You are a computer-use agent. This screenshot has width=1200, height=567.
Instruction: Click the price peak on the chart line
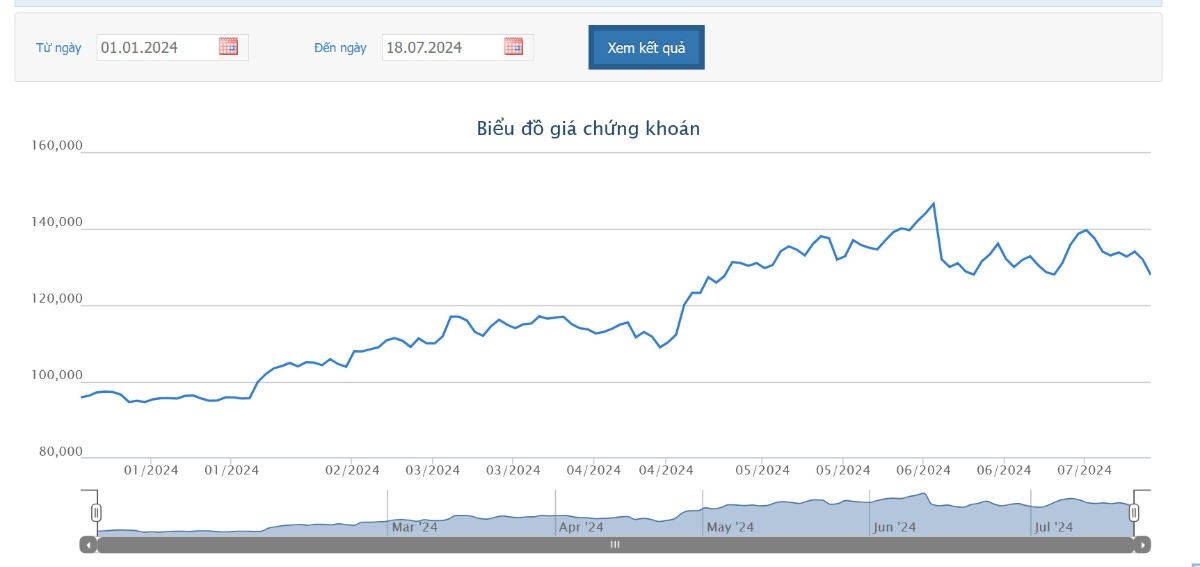click(933, 204)
